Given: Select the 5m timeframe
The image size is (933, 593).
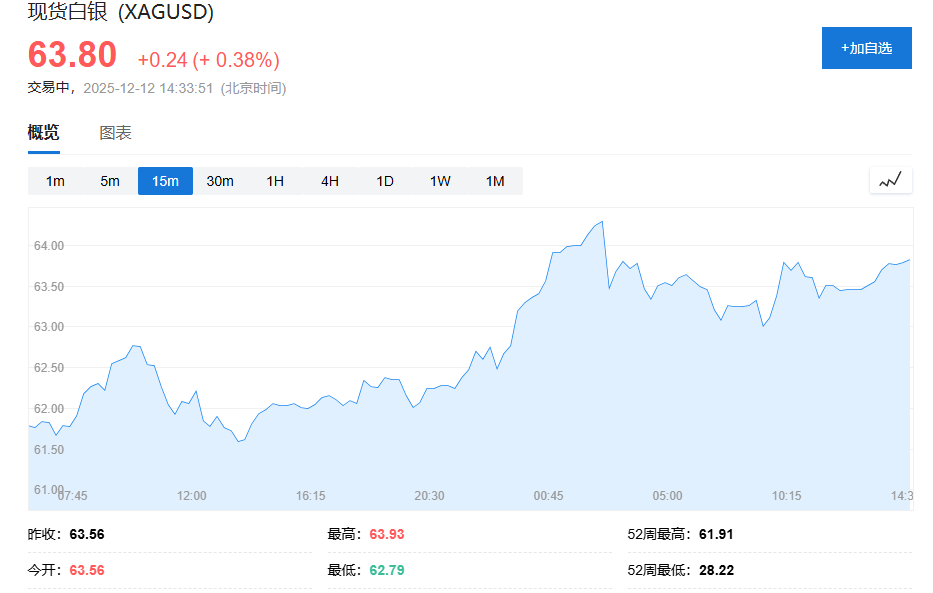Looking at the screenshot, I should tap(109, 181).
